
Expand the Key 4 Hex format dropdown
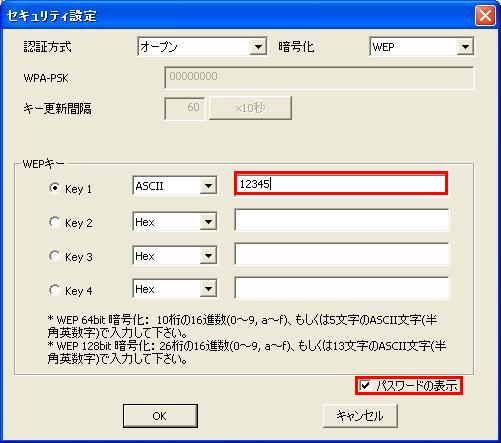point(175,289)
